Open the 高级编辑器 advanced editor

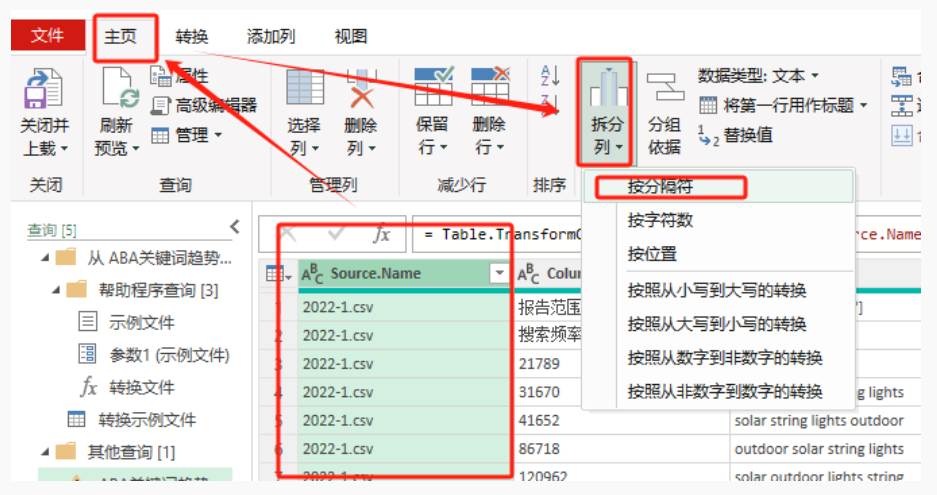[x=204, y=105]
